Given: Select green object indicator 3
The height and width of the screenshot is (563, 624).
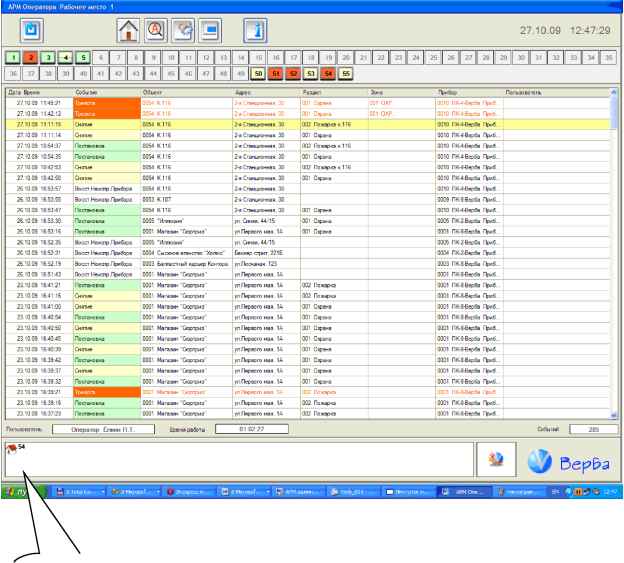Looking at the screenshot, I should [x=48, y=58].
